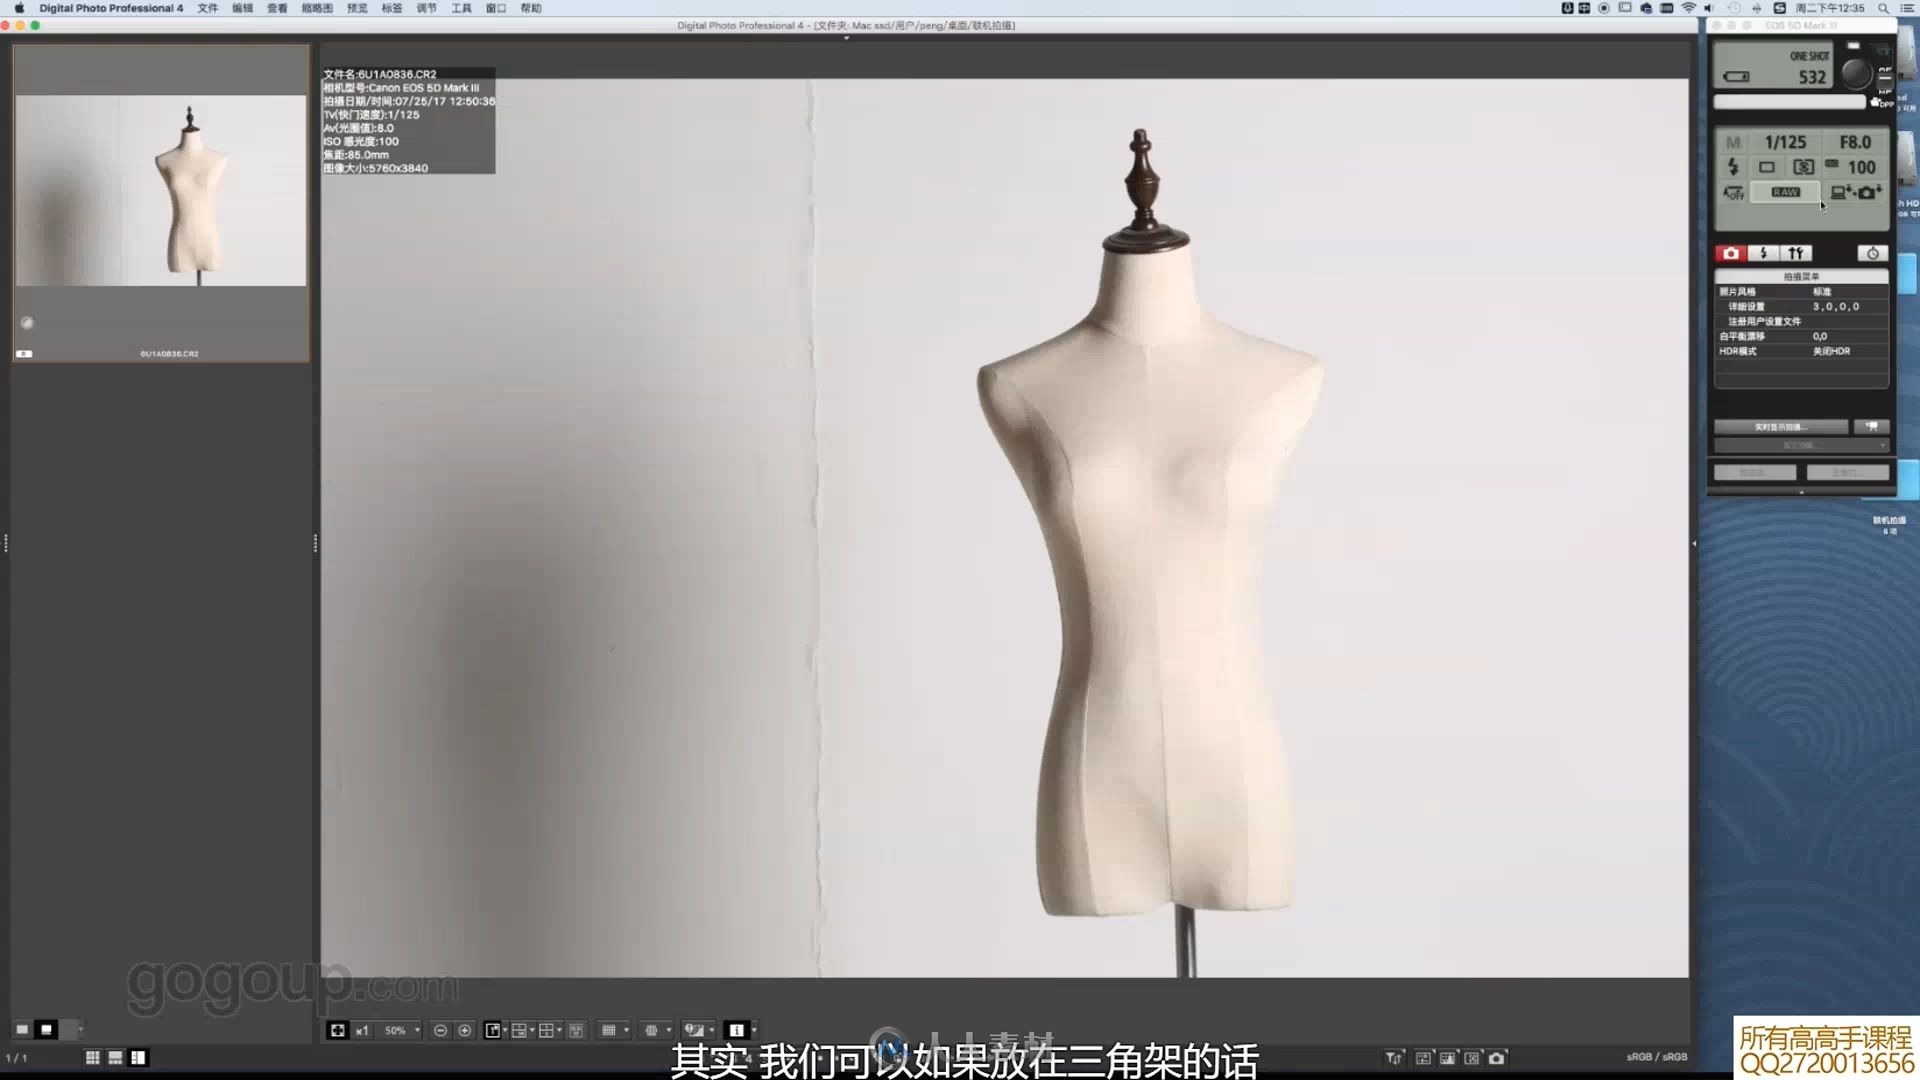The image size is (1920, 1080).
Task: Collapse the right side panel arrow
Action: (1694, 544)
